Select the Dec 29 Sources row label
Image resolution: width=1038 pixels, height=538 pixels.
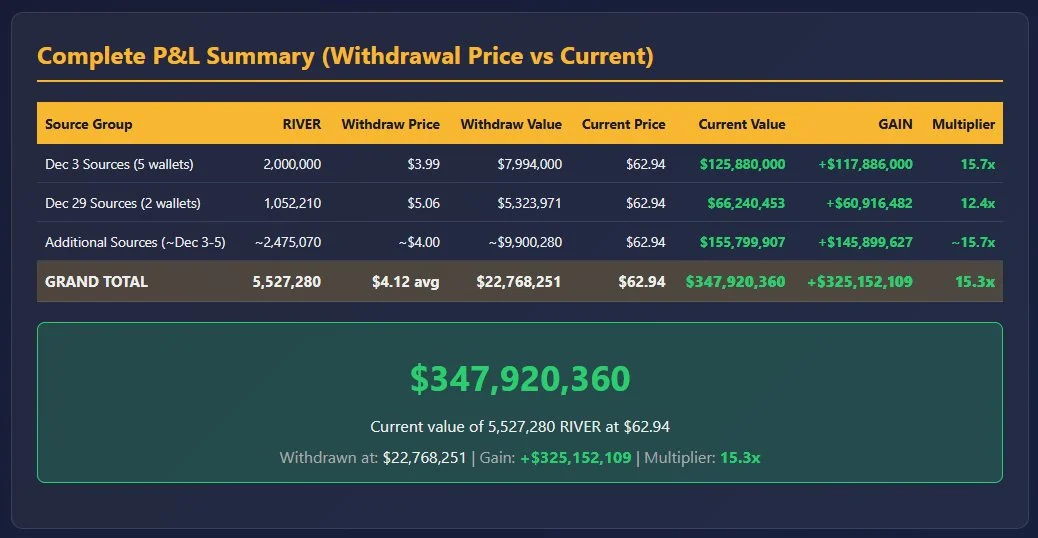tap(123, 203)
